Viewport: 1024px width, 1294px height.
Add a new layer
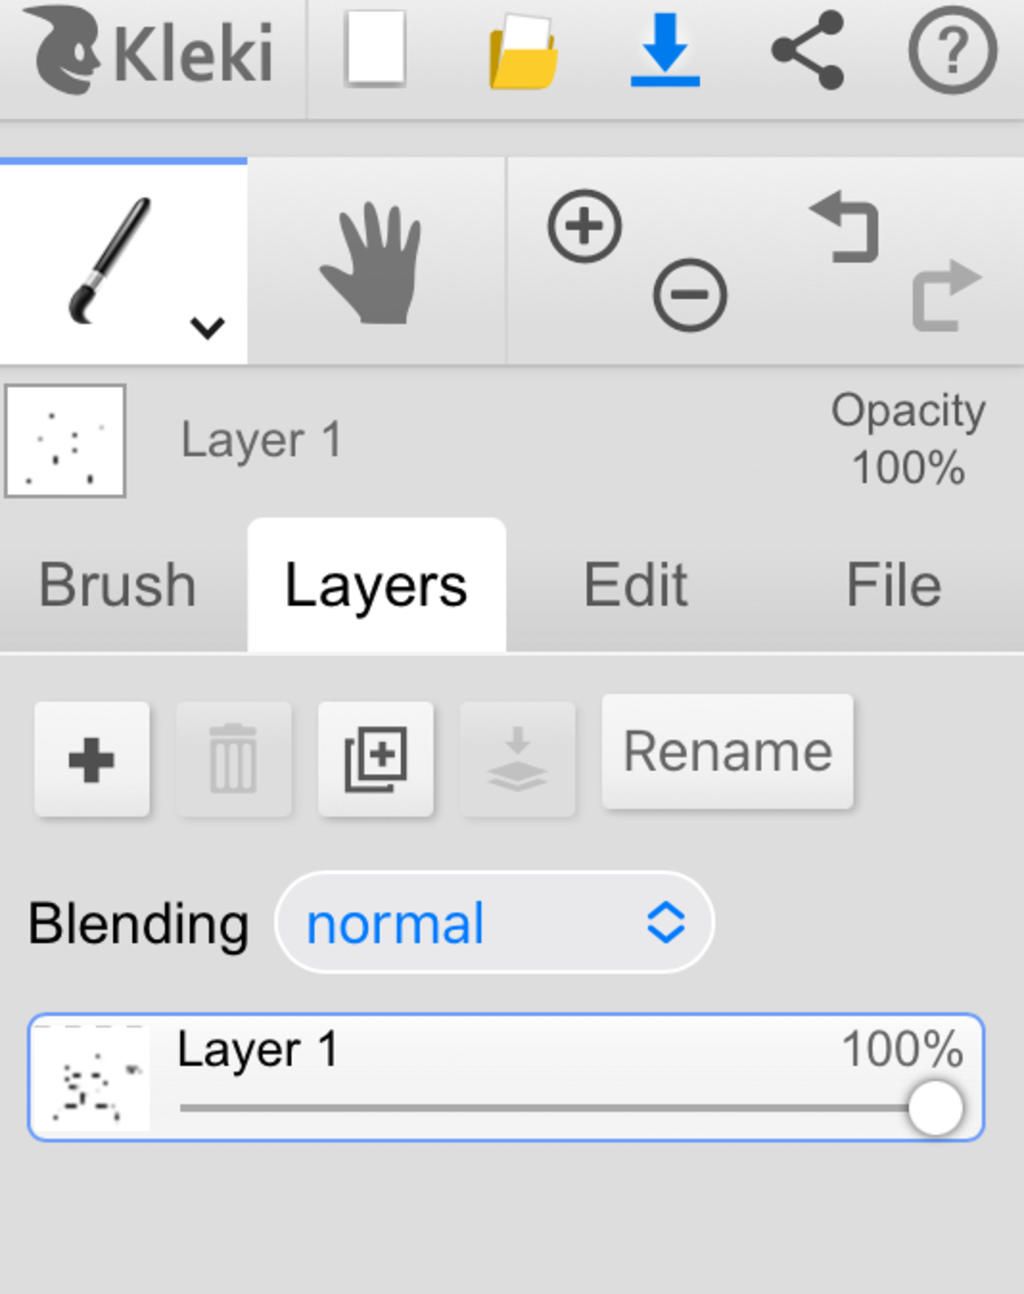92,760
